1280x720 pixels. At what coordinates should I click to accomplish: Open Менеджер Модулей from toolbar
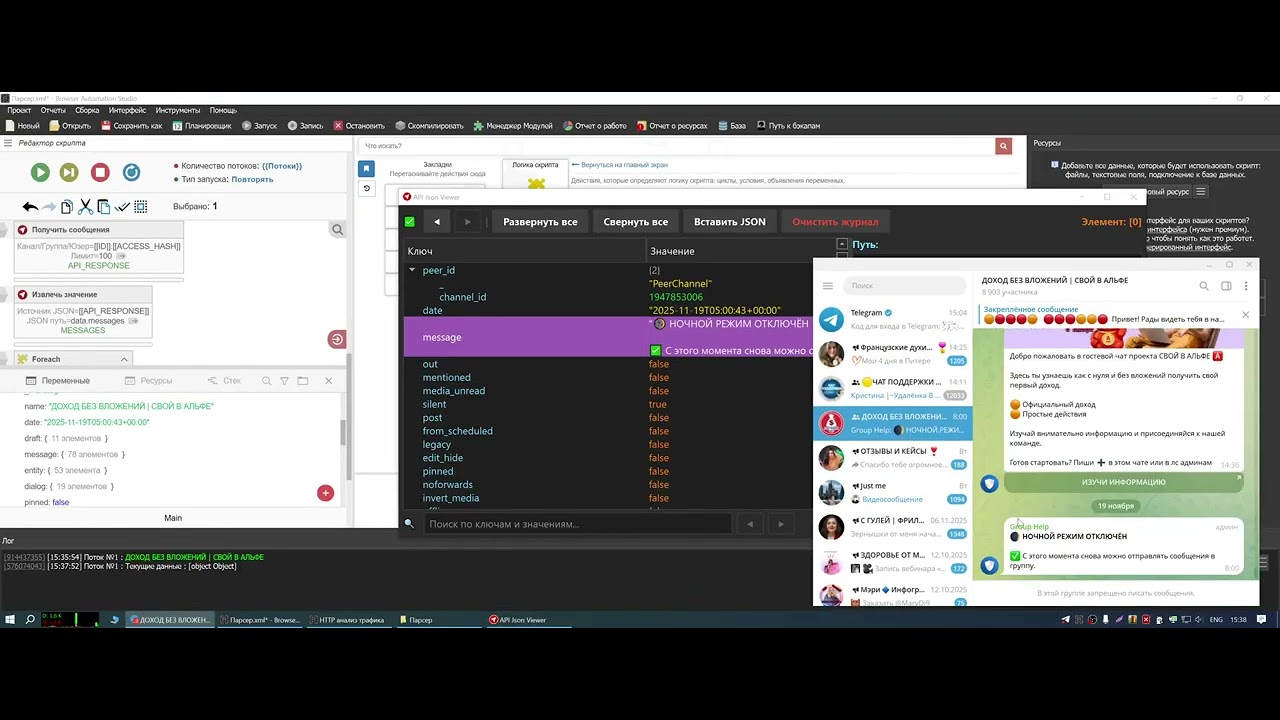pos(513,126)
